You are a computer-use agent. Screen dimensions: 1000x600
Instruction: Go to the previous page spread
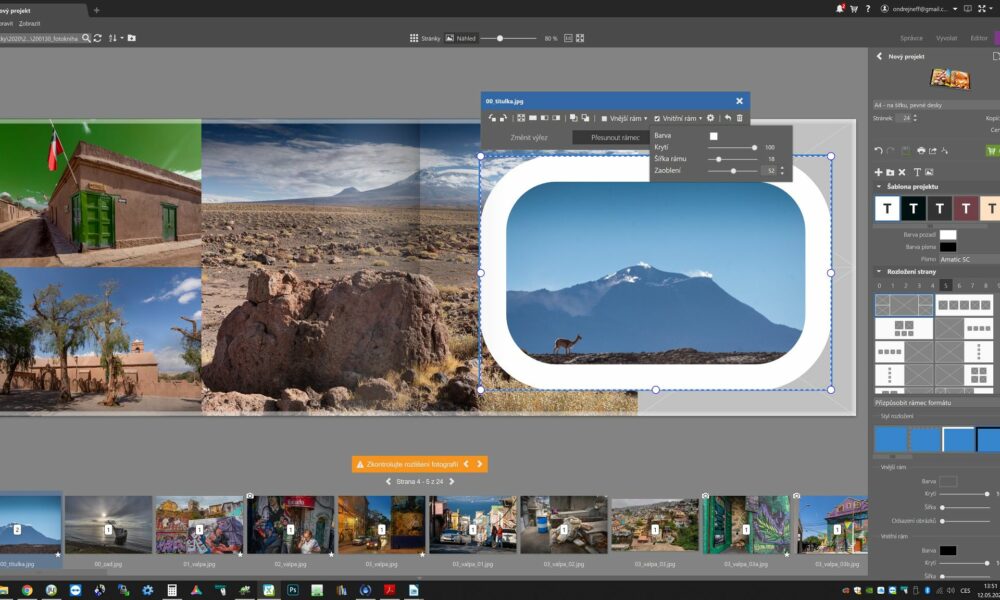(x=388, y=482)
